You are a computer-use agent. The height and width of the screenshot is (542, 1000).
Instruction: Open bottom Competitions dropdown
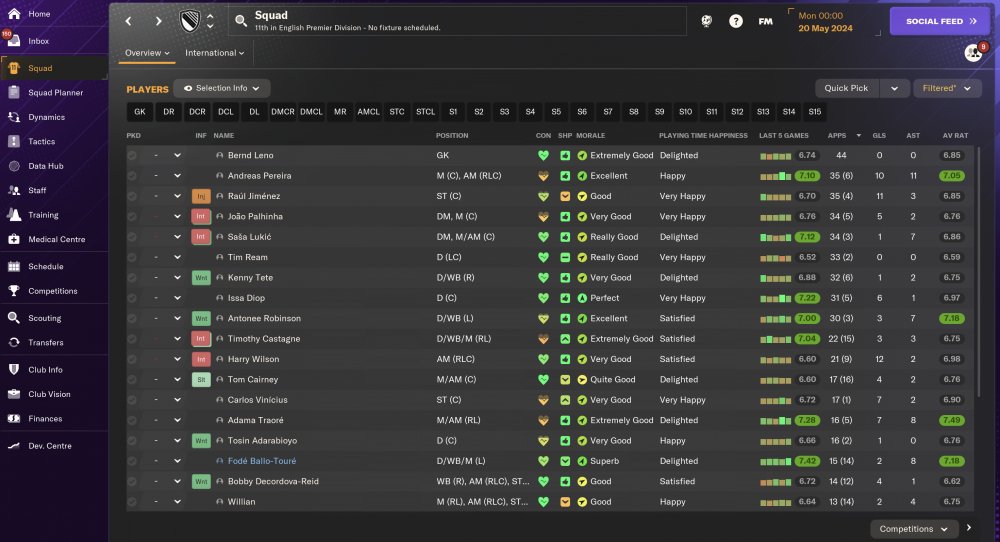tap(913, 529)
